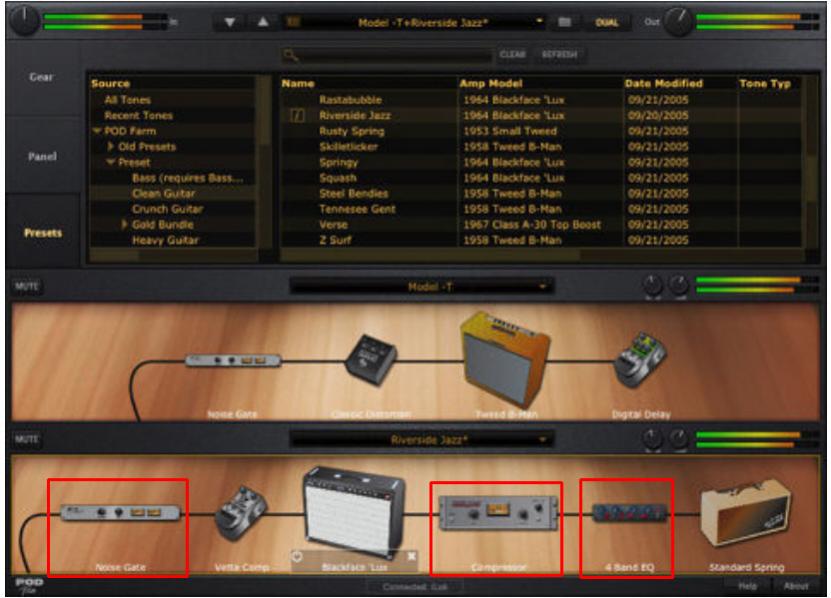Select the Squash preset
The width and height of the screenshot is (831, 598).
tap(338, 178)
